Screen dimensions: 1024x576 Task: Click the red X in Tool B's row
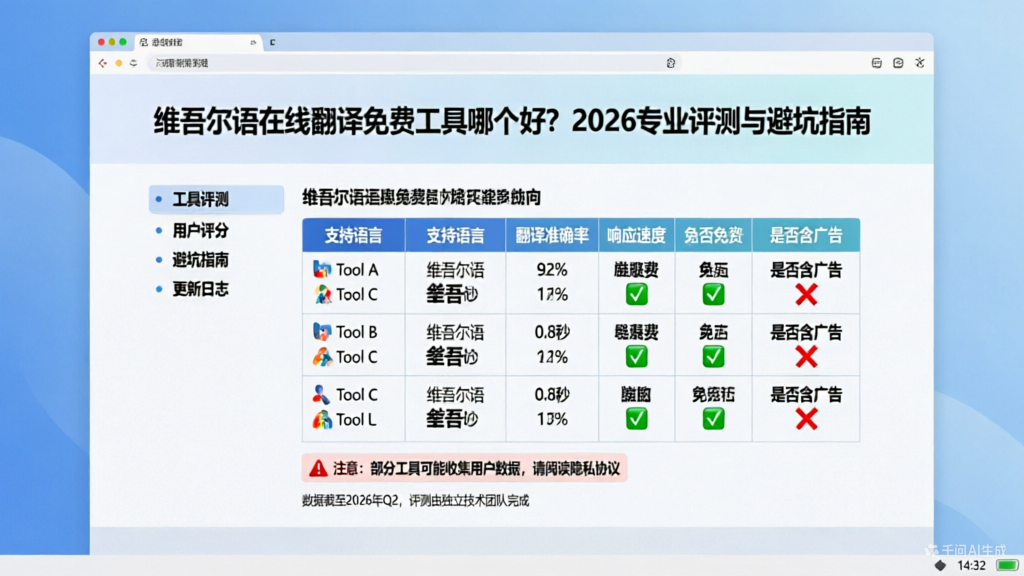tap(807, 357)
